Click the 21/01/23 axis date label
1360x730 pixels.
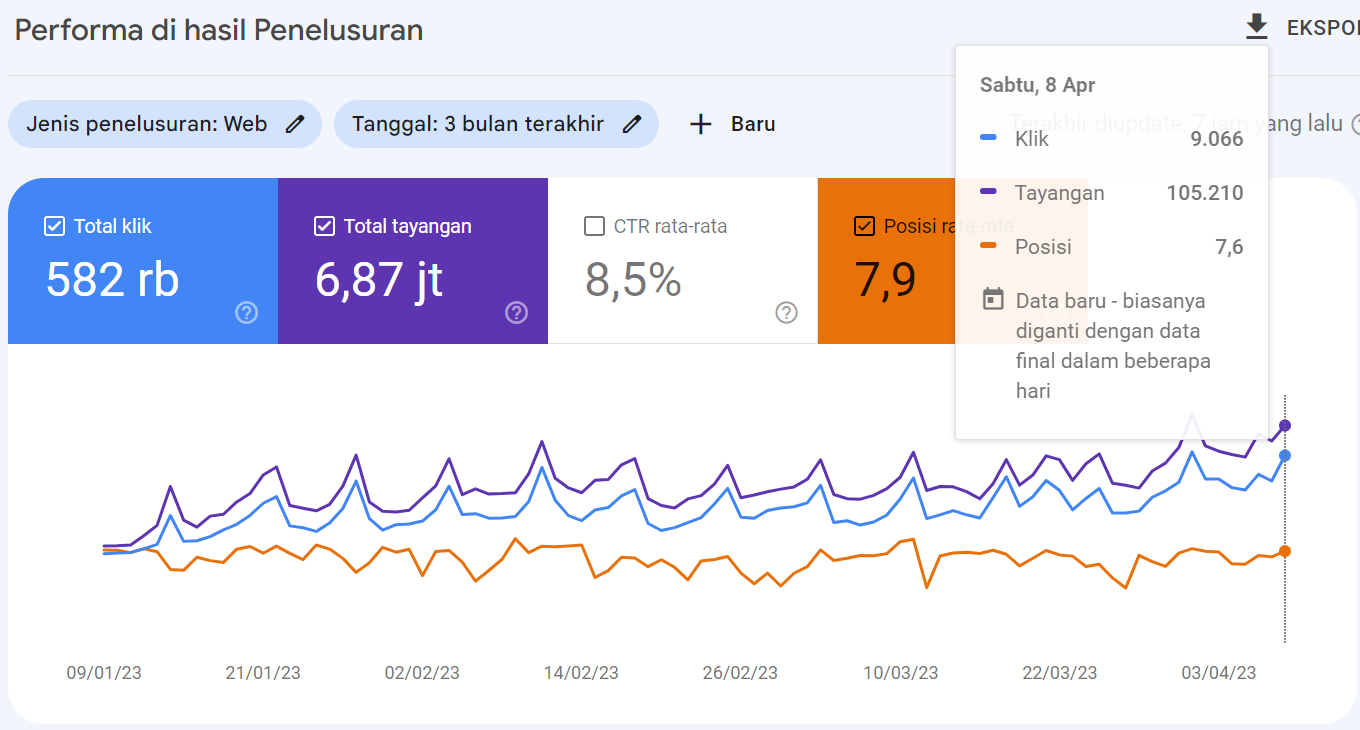click(x=263, y=673)
